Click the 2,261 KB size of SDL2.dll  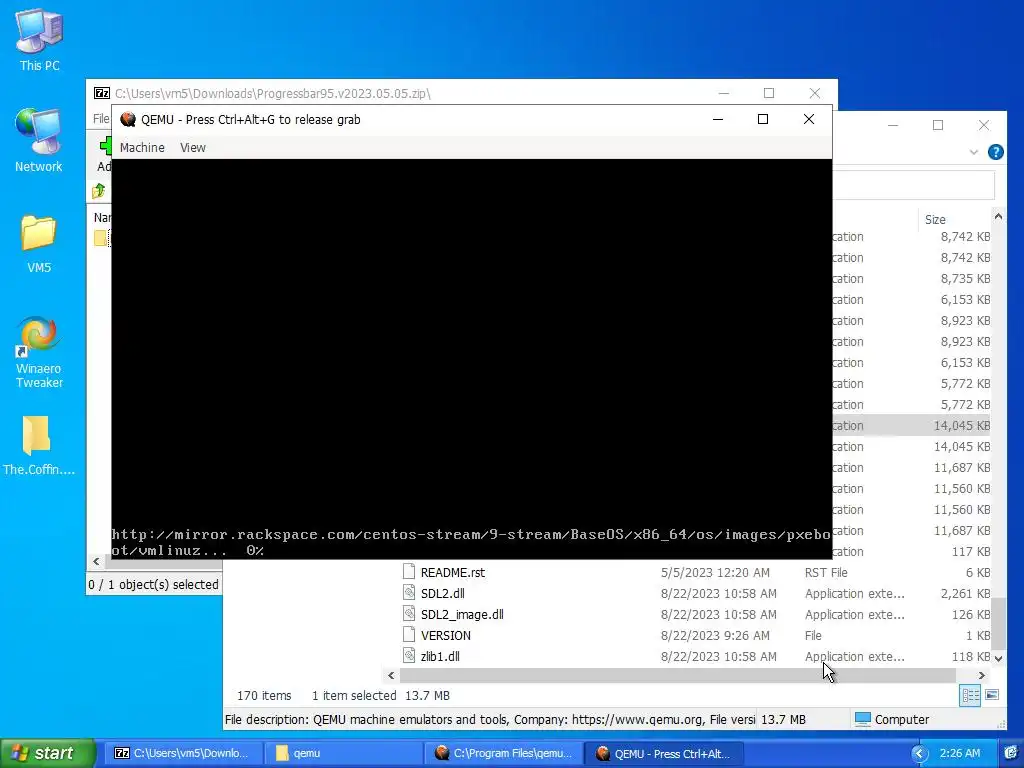pos(965,594)
